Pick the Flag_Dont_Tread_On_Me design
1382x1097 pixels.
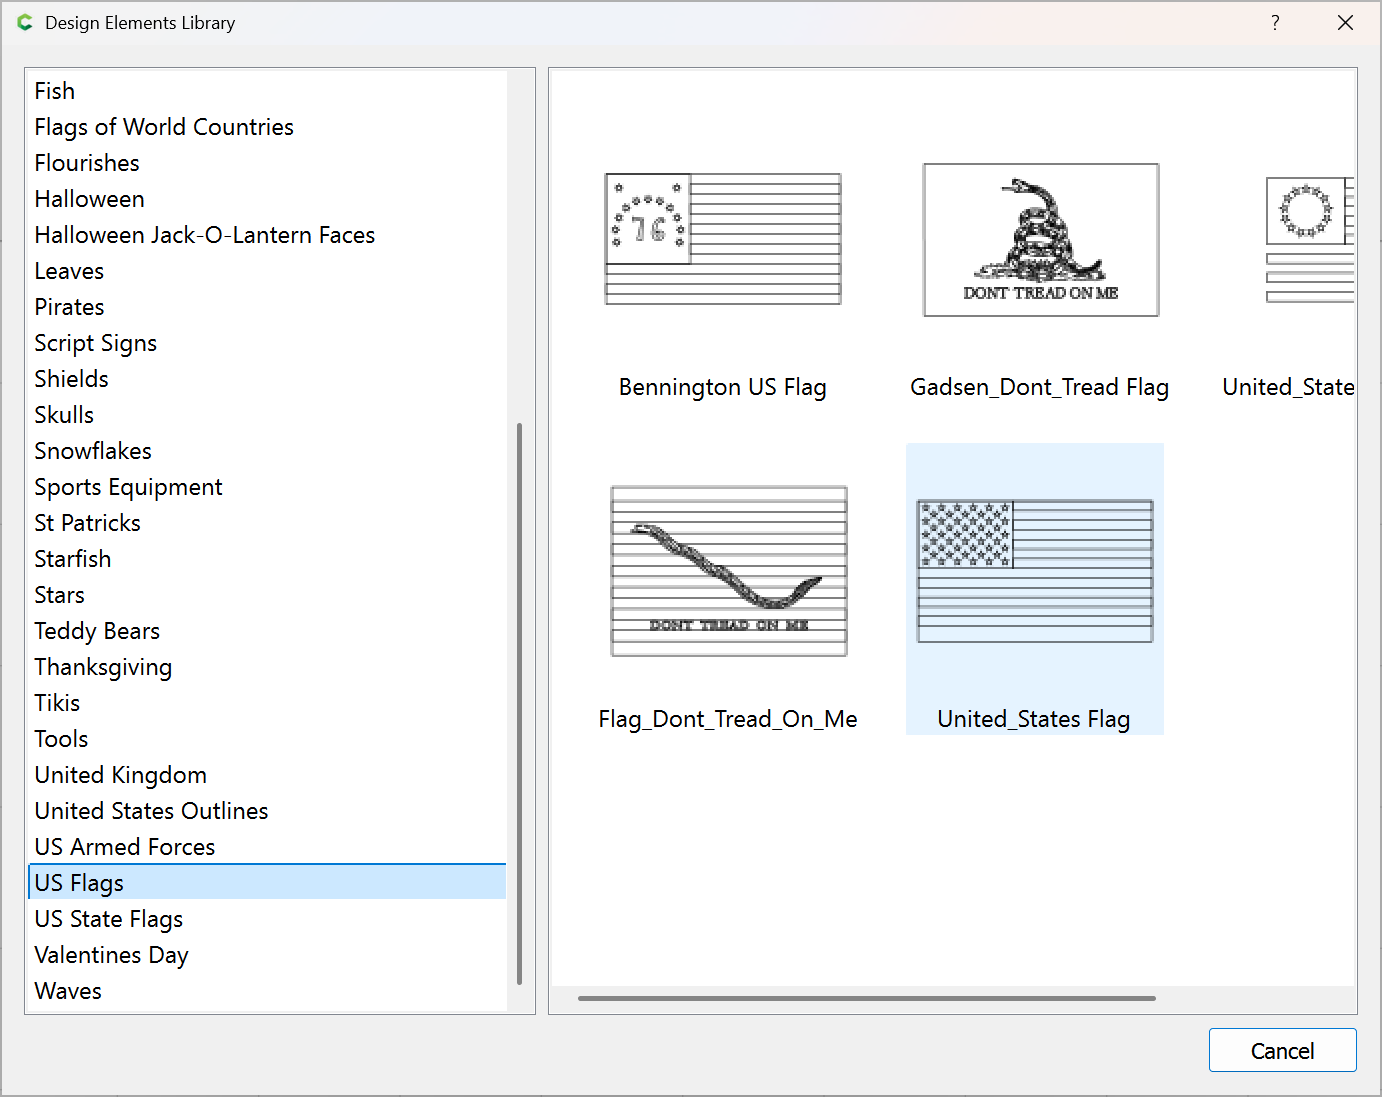pos(728,571)
